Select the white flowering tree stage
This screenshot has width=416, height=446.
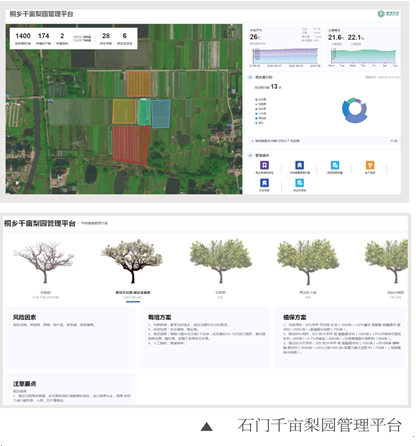click(x=132, y=261)
